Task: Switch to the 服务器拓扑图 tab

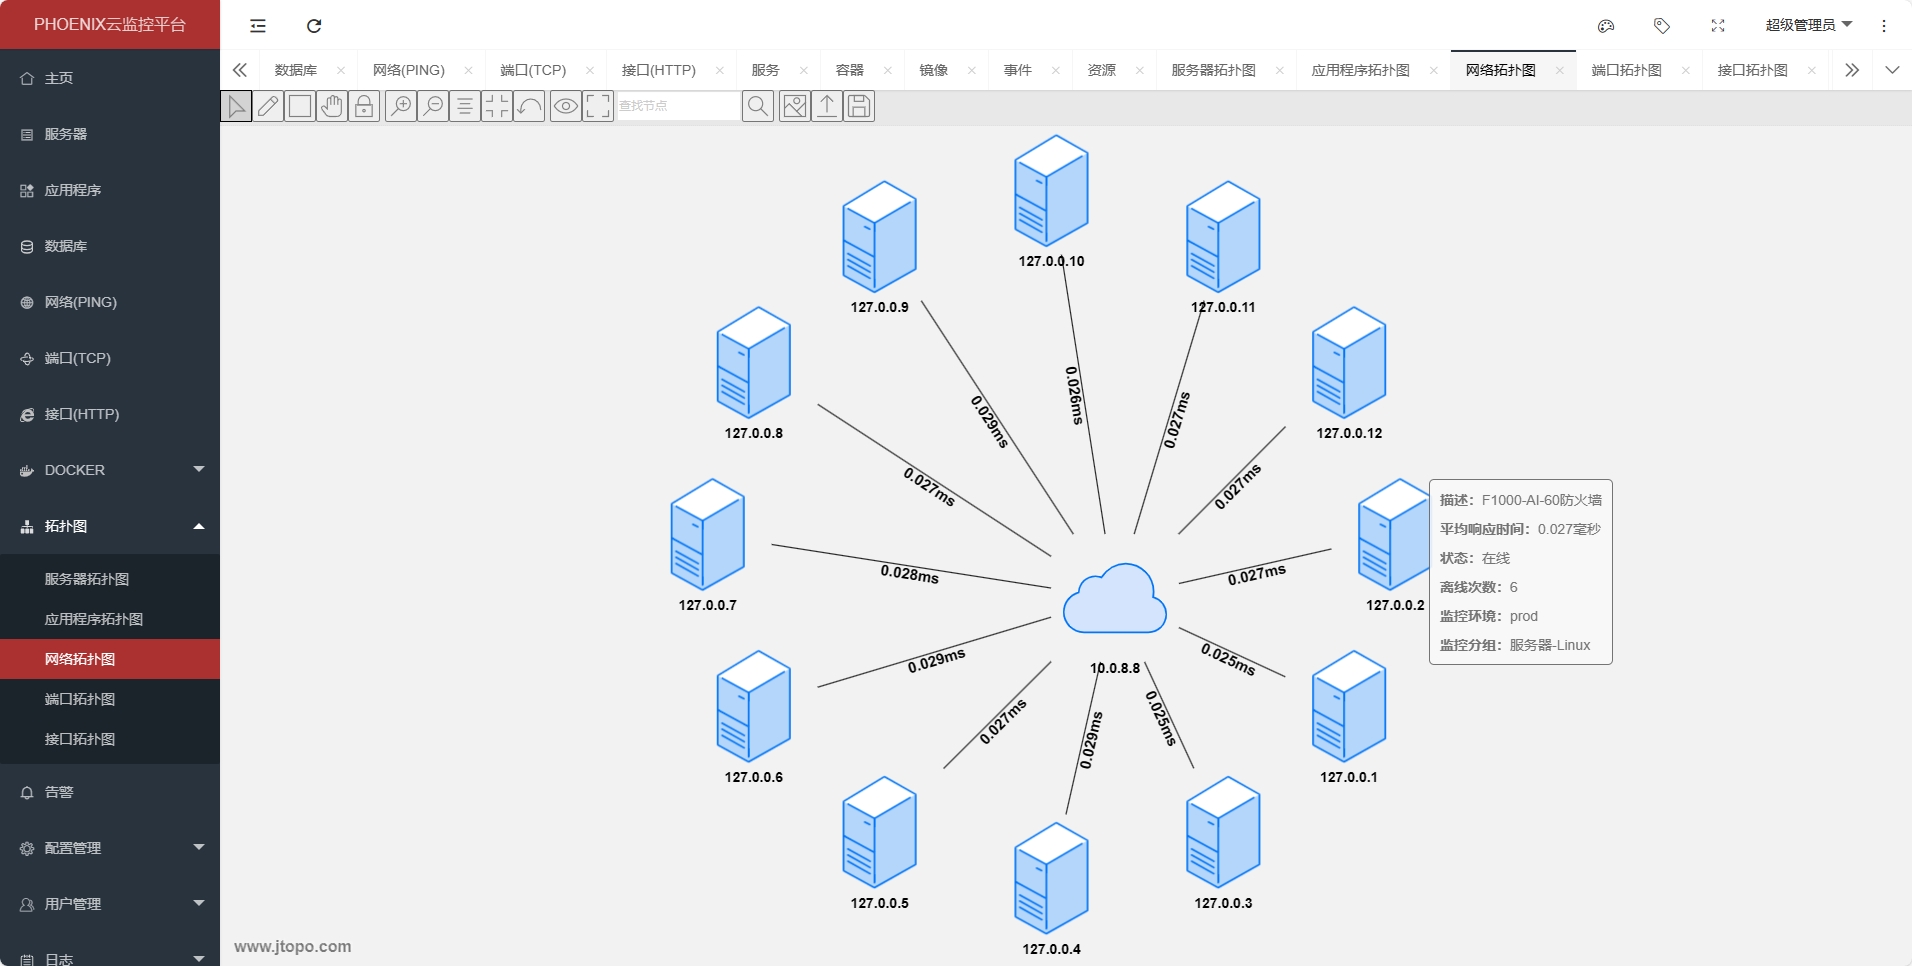Action: point(1213,70)
